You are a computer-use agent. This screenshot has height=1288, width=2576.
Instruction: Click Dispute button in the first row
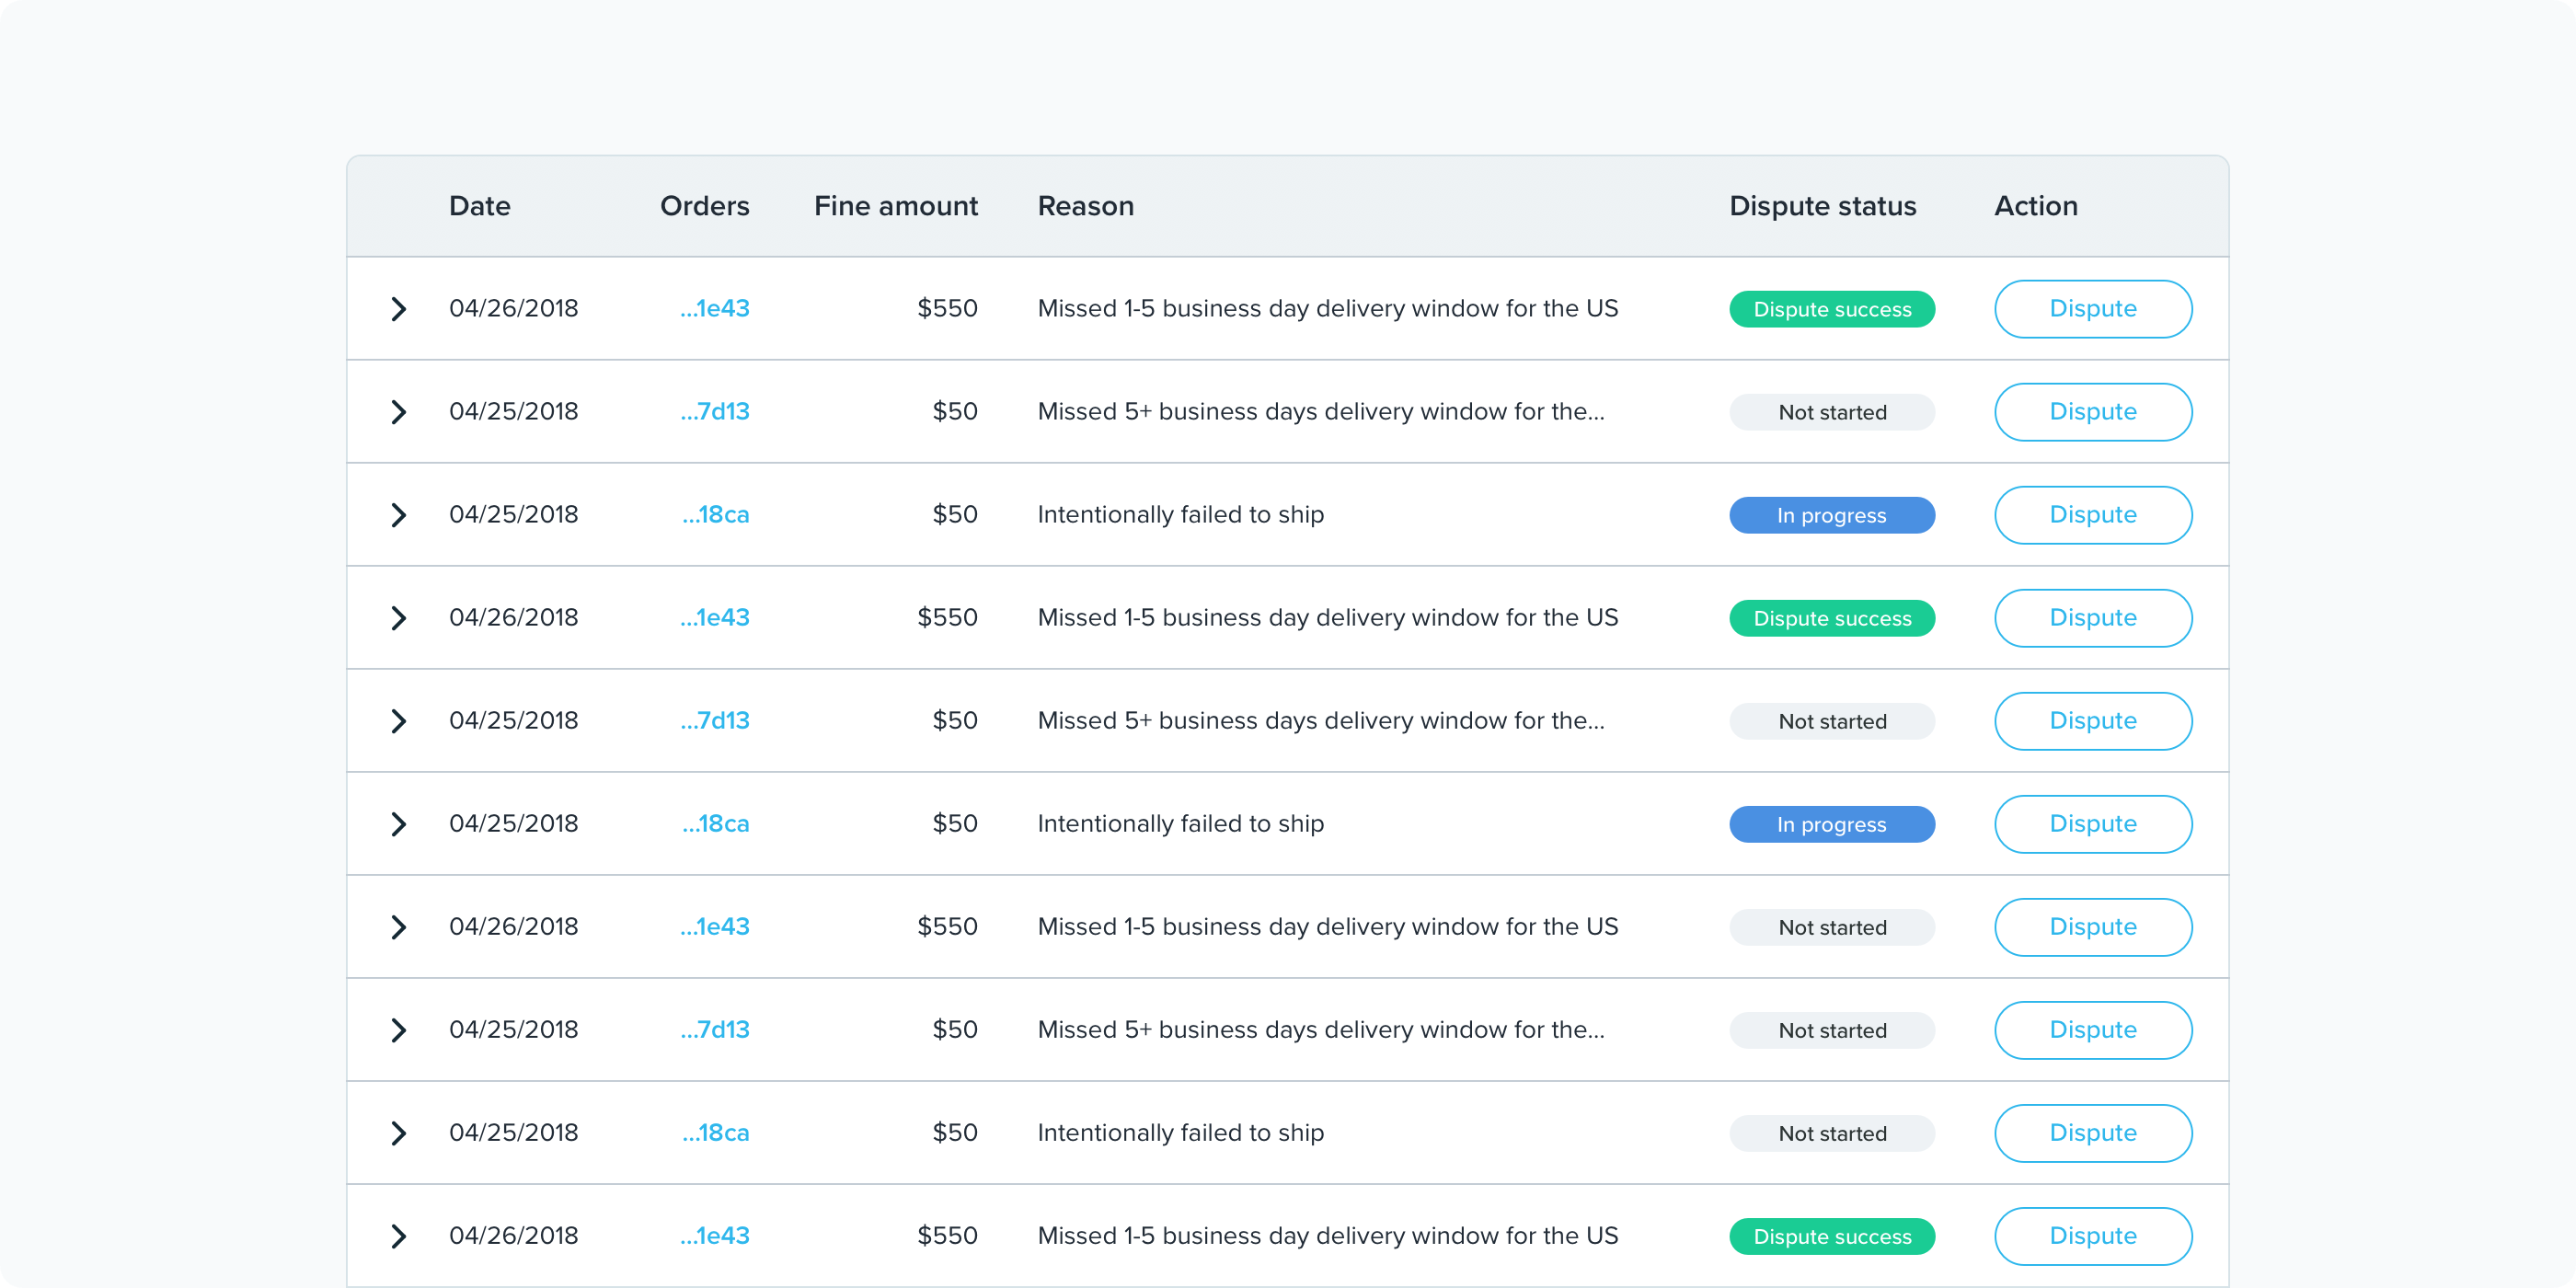point(2092,309)
